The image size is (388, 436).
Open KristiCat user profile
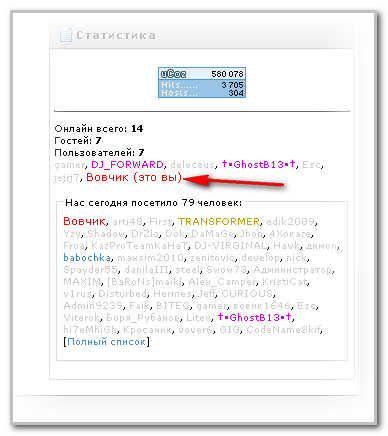click(x=284, y=282)
